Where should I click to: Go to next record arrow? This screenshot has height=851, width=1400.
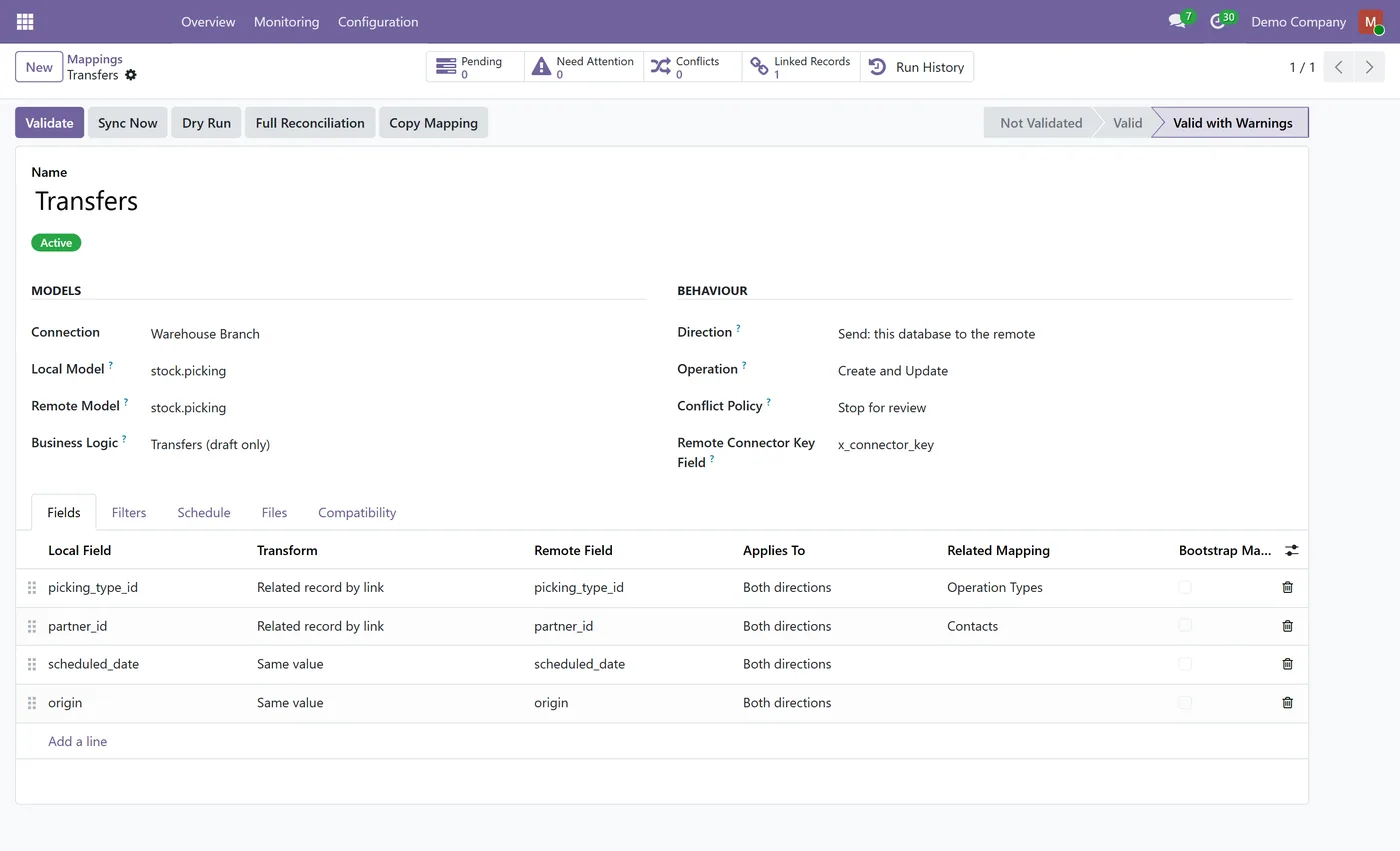pyautogui.click(x=1369, y=67)
